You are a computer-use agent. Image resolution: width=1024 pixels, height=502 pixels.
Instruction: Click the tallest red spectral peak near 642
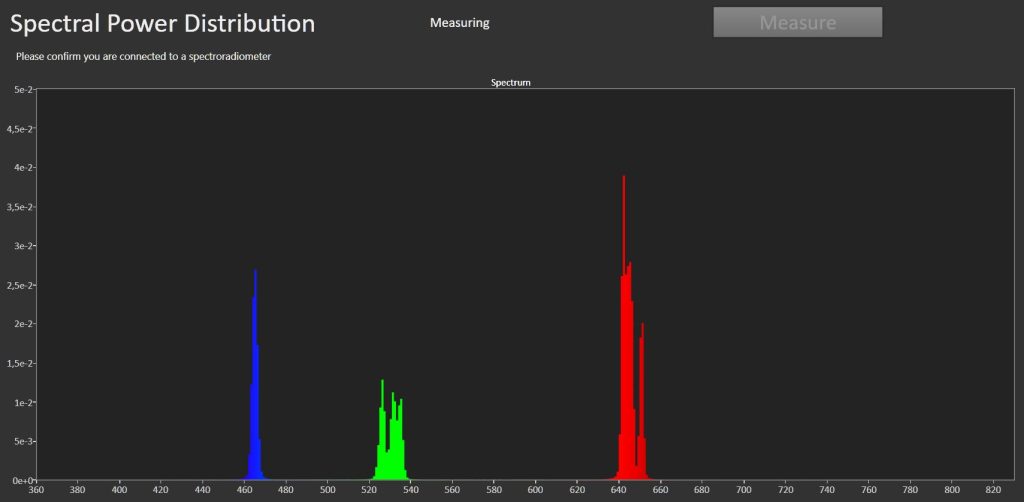click(624, 326)
